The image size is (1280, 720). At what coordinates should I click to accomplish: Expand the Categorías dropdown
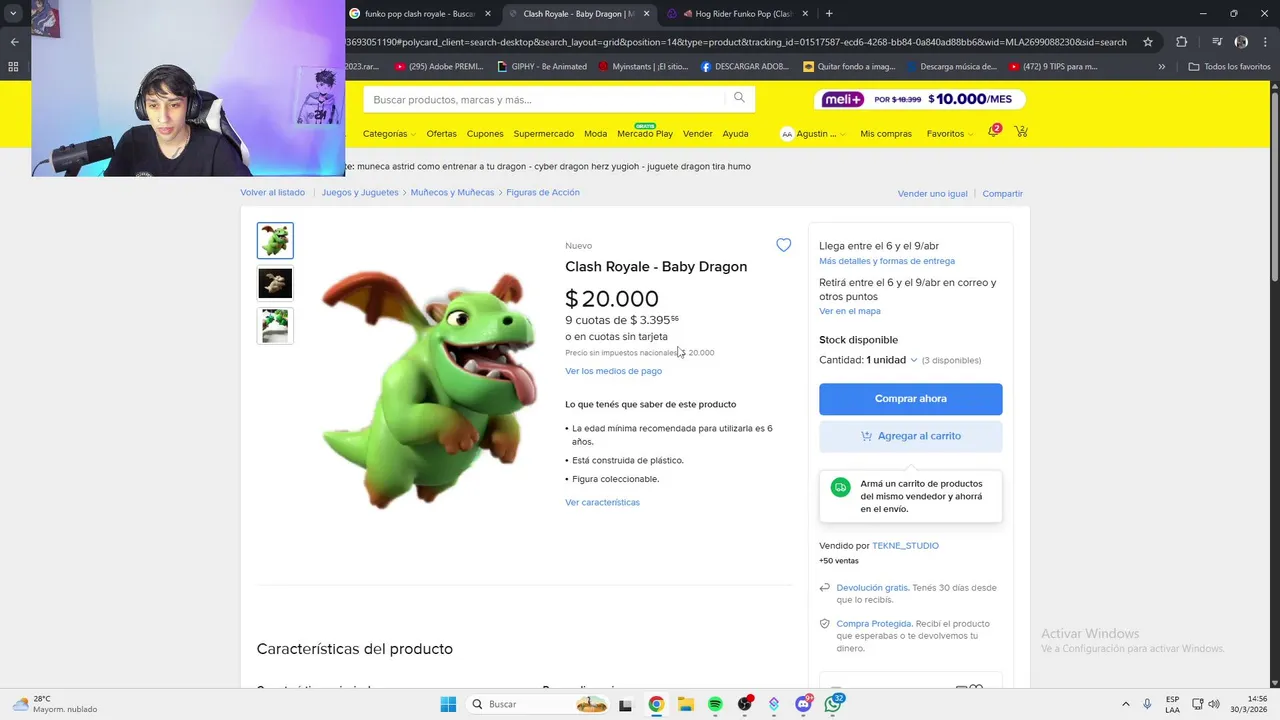click(x=390, y=133)
